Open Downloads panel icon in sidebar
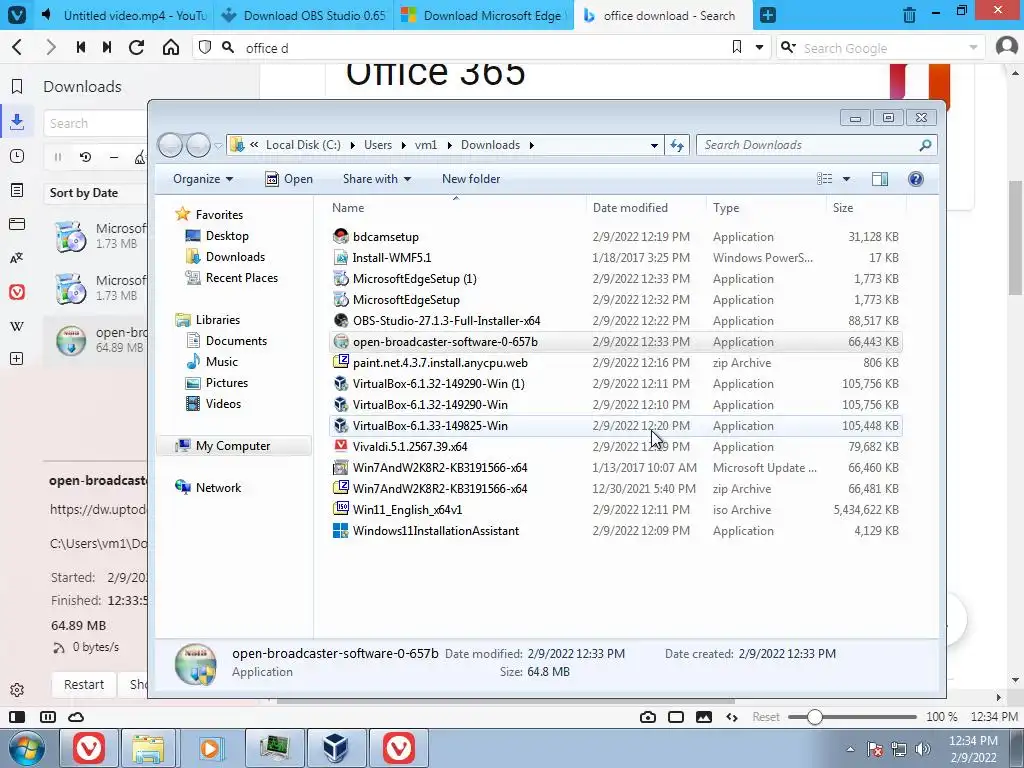 [17, 121]
